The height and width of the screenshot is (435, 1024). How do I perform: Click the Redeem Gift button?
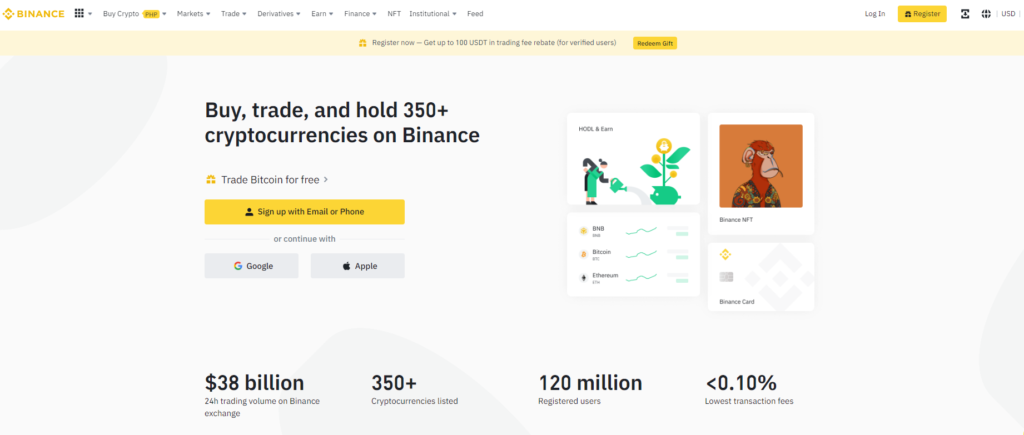(655, 43)
